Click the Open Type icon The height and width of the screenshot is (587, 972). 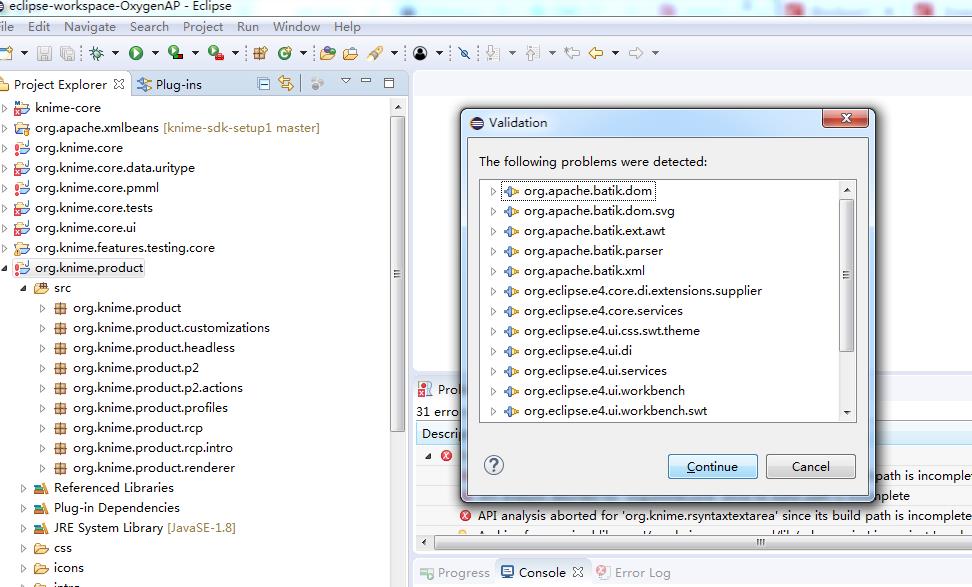point(328,53)
